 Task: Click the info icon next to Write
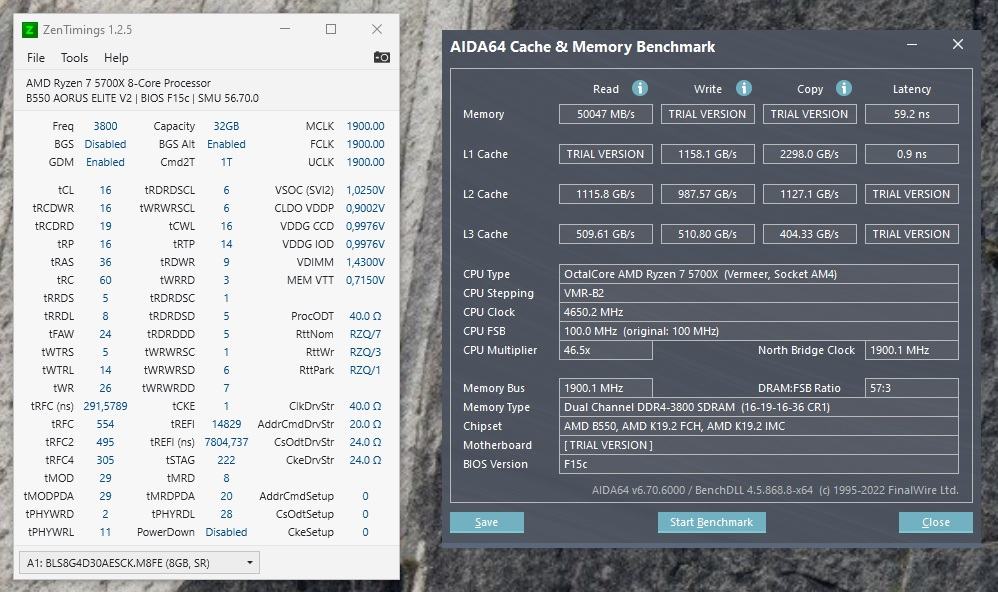(x=743, y=88)
